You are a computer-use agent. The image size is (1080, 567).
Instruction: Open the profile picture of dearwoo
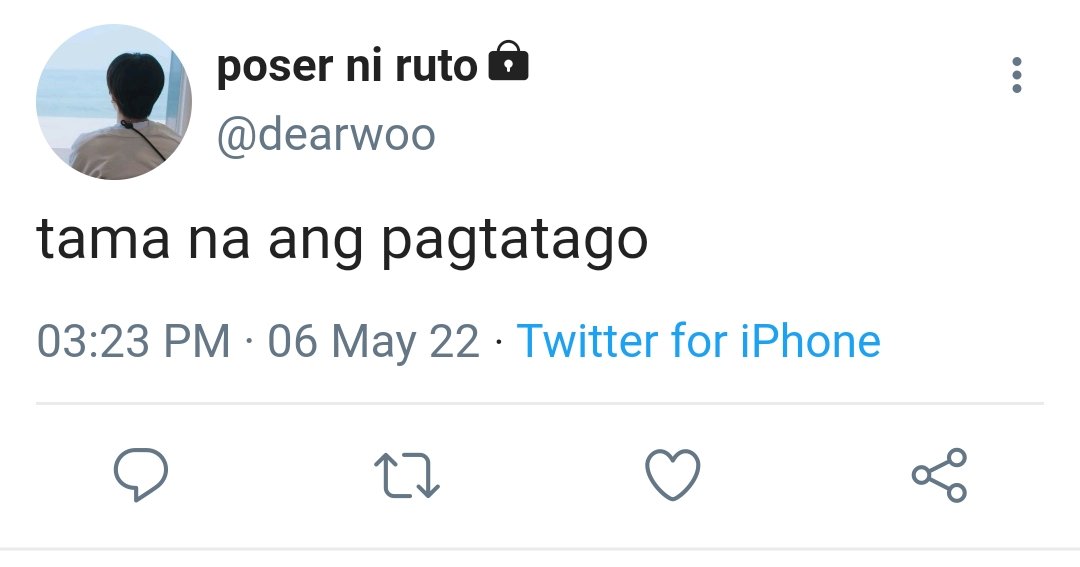[114, 102]
